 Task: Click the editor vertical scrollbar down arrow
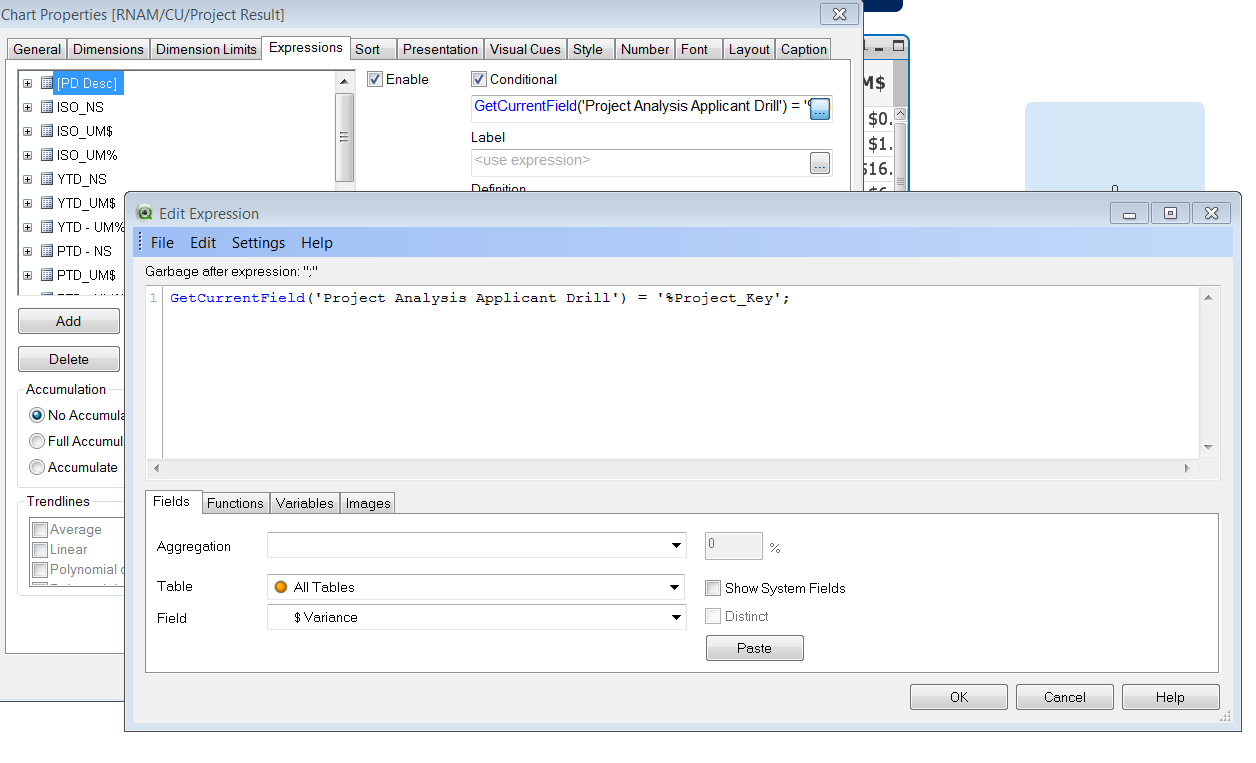pyautogui.click(x=1208, y=447)
